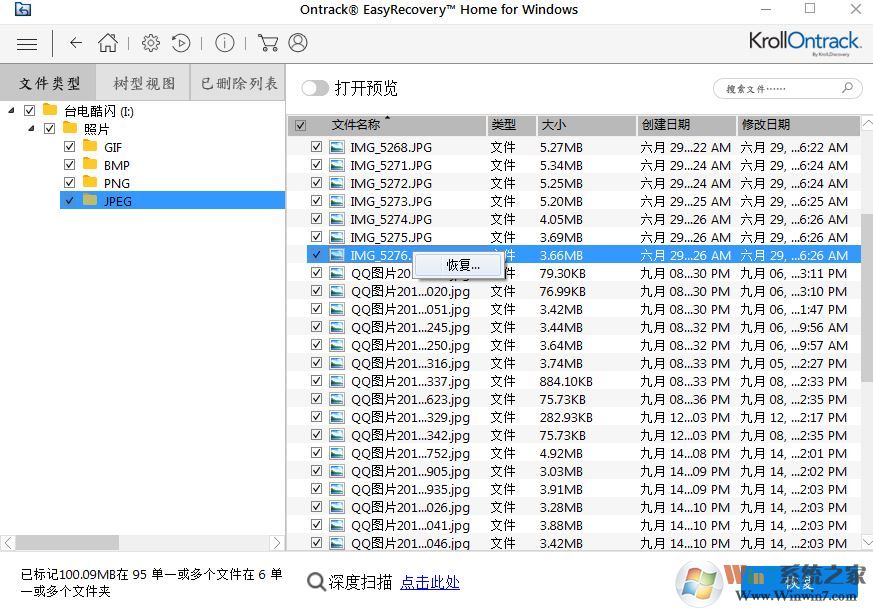Click the back arrow navigation icon

[75, 43]
